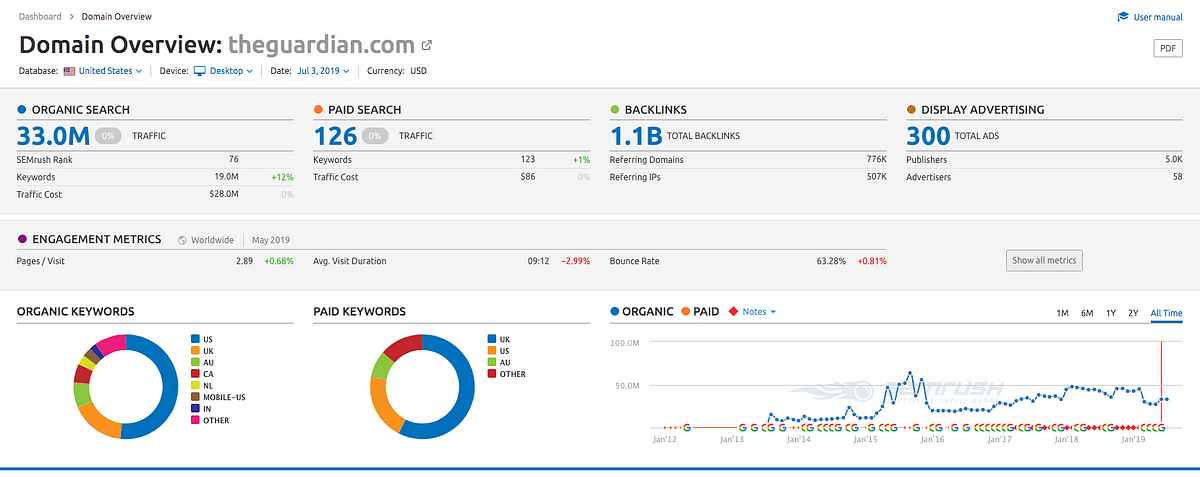The image size is (1200, 477).
Task: Click the Paid Search 0% badge
Action: (376, 135)
